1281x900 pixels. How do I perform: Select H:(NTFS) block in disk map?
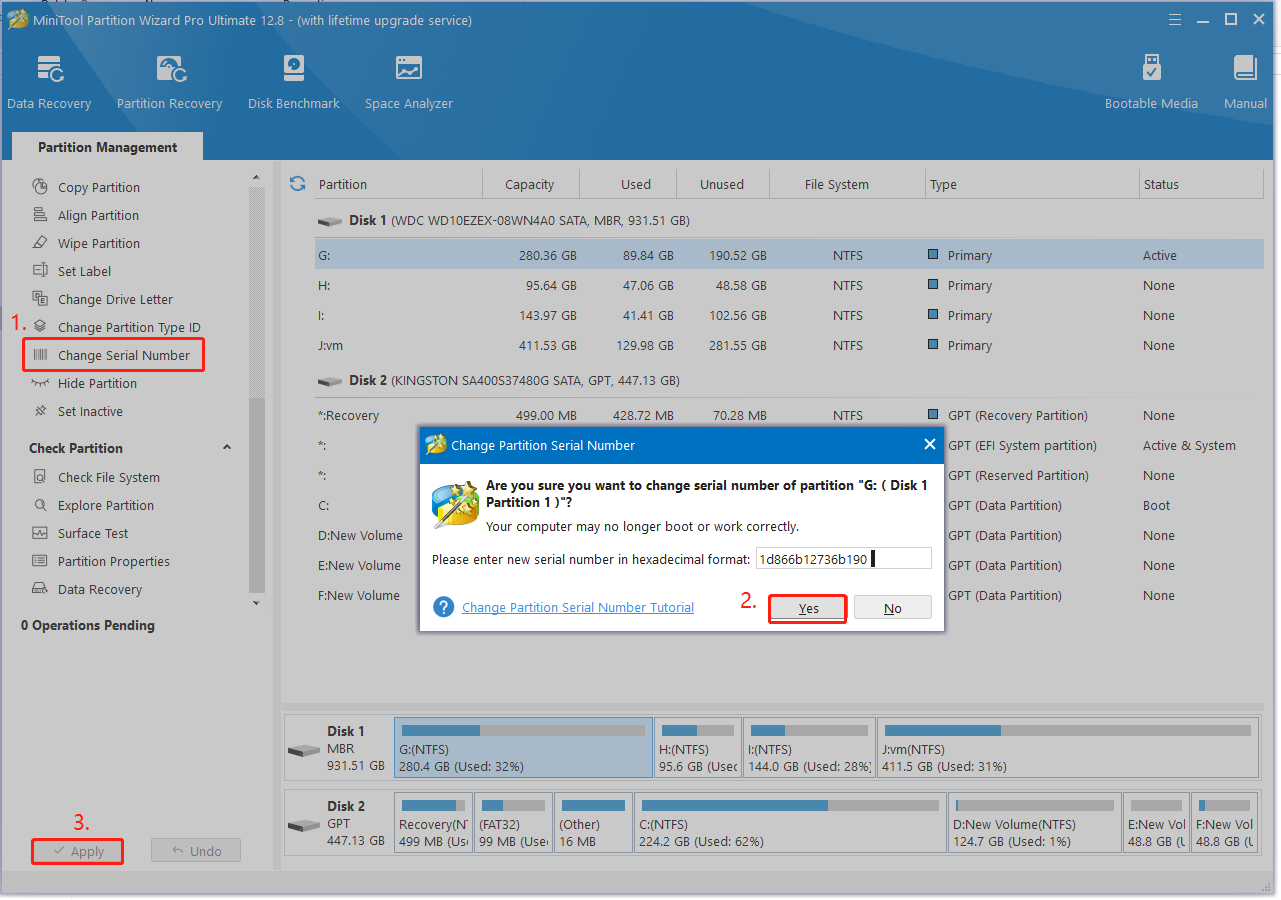(698, 748)
